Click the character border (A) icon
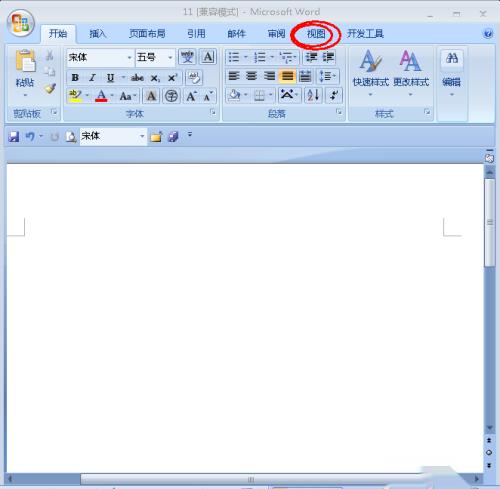Viewport: 500px width, 489px height. [208, 57]
